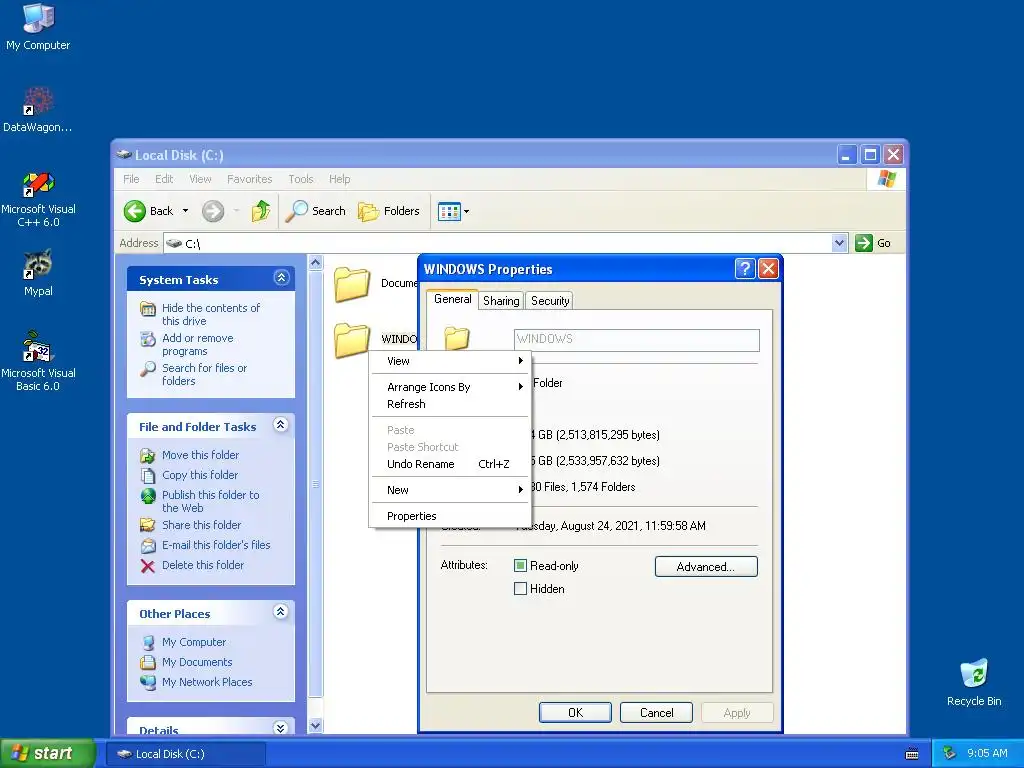Click the task pane scroll down arrow
The height and width of the screenshot is (768, 1024).
(315, 726)
